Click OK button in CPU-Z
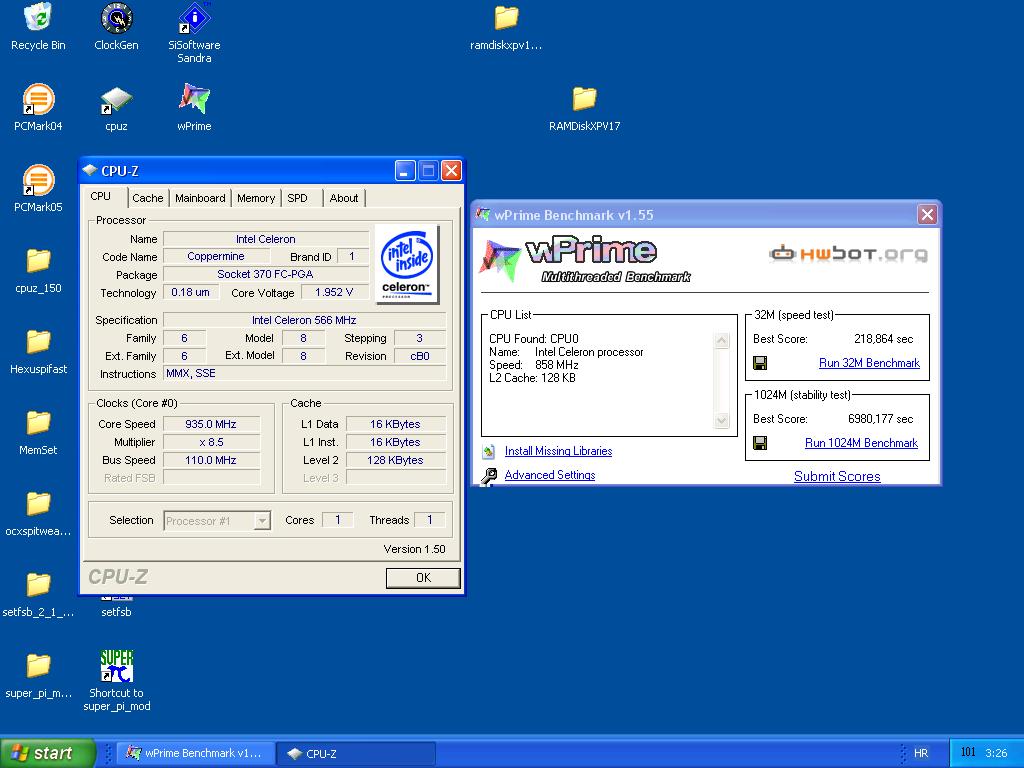 pyautogui.click(x=423, y=577)
